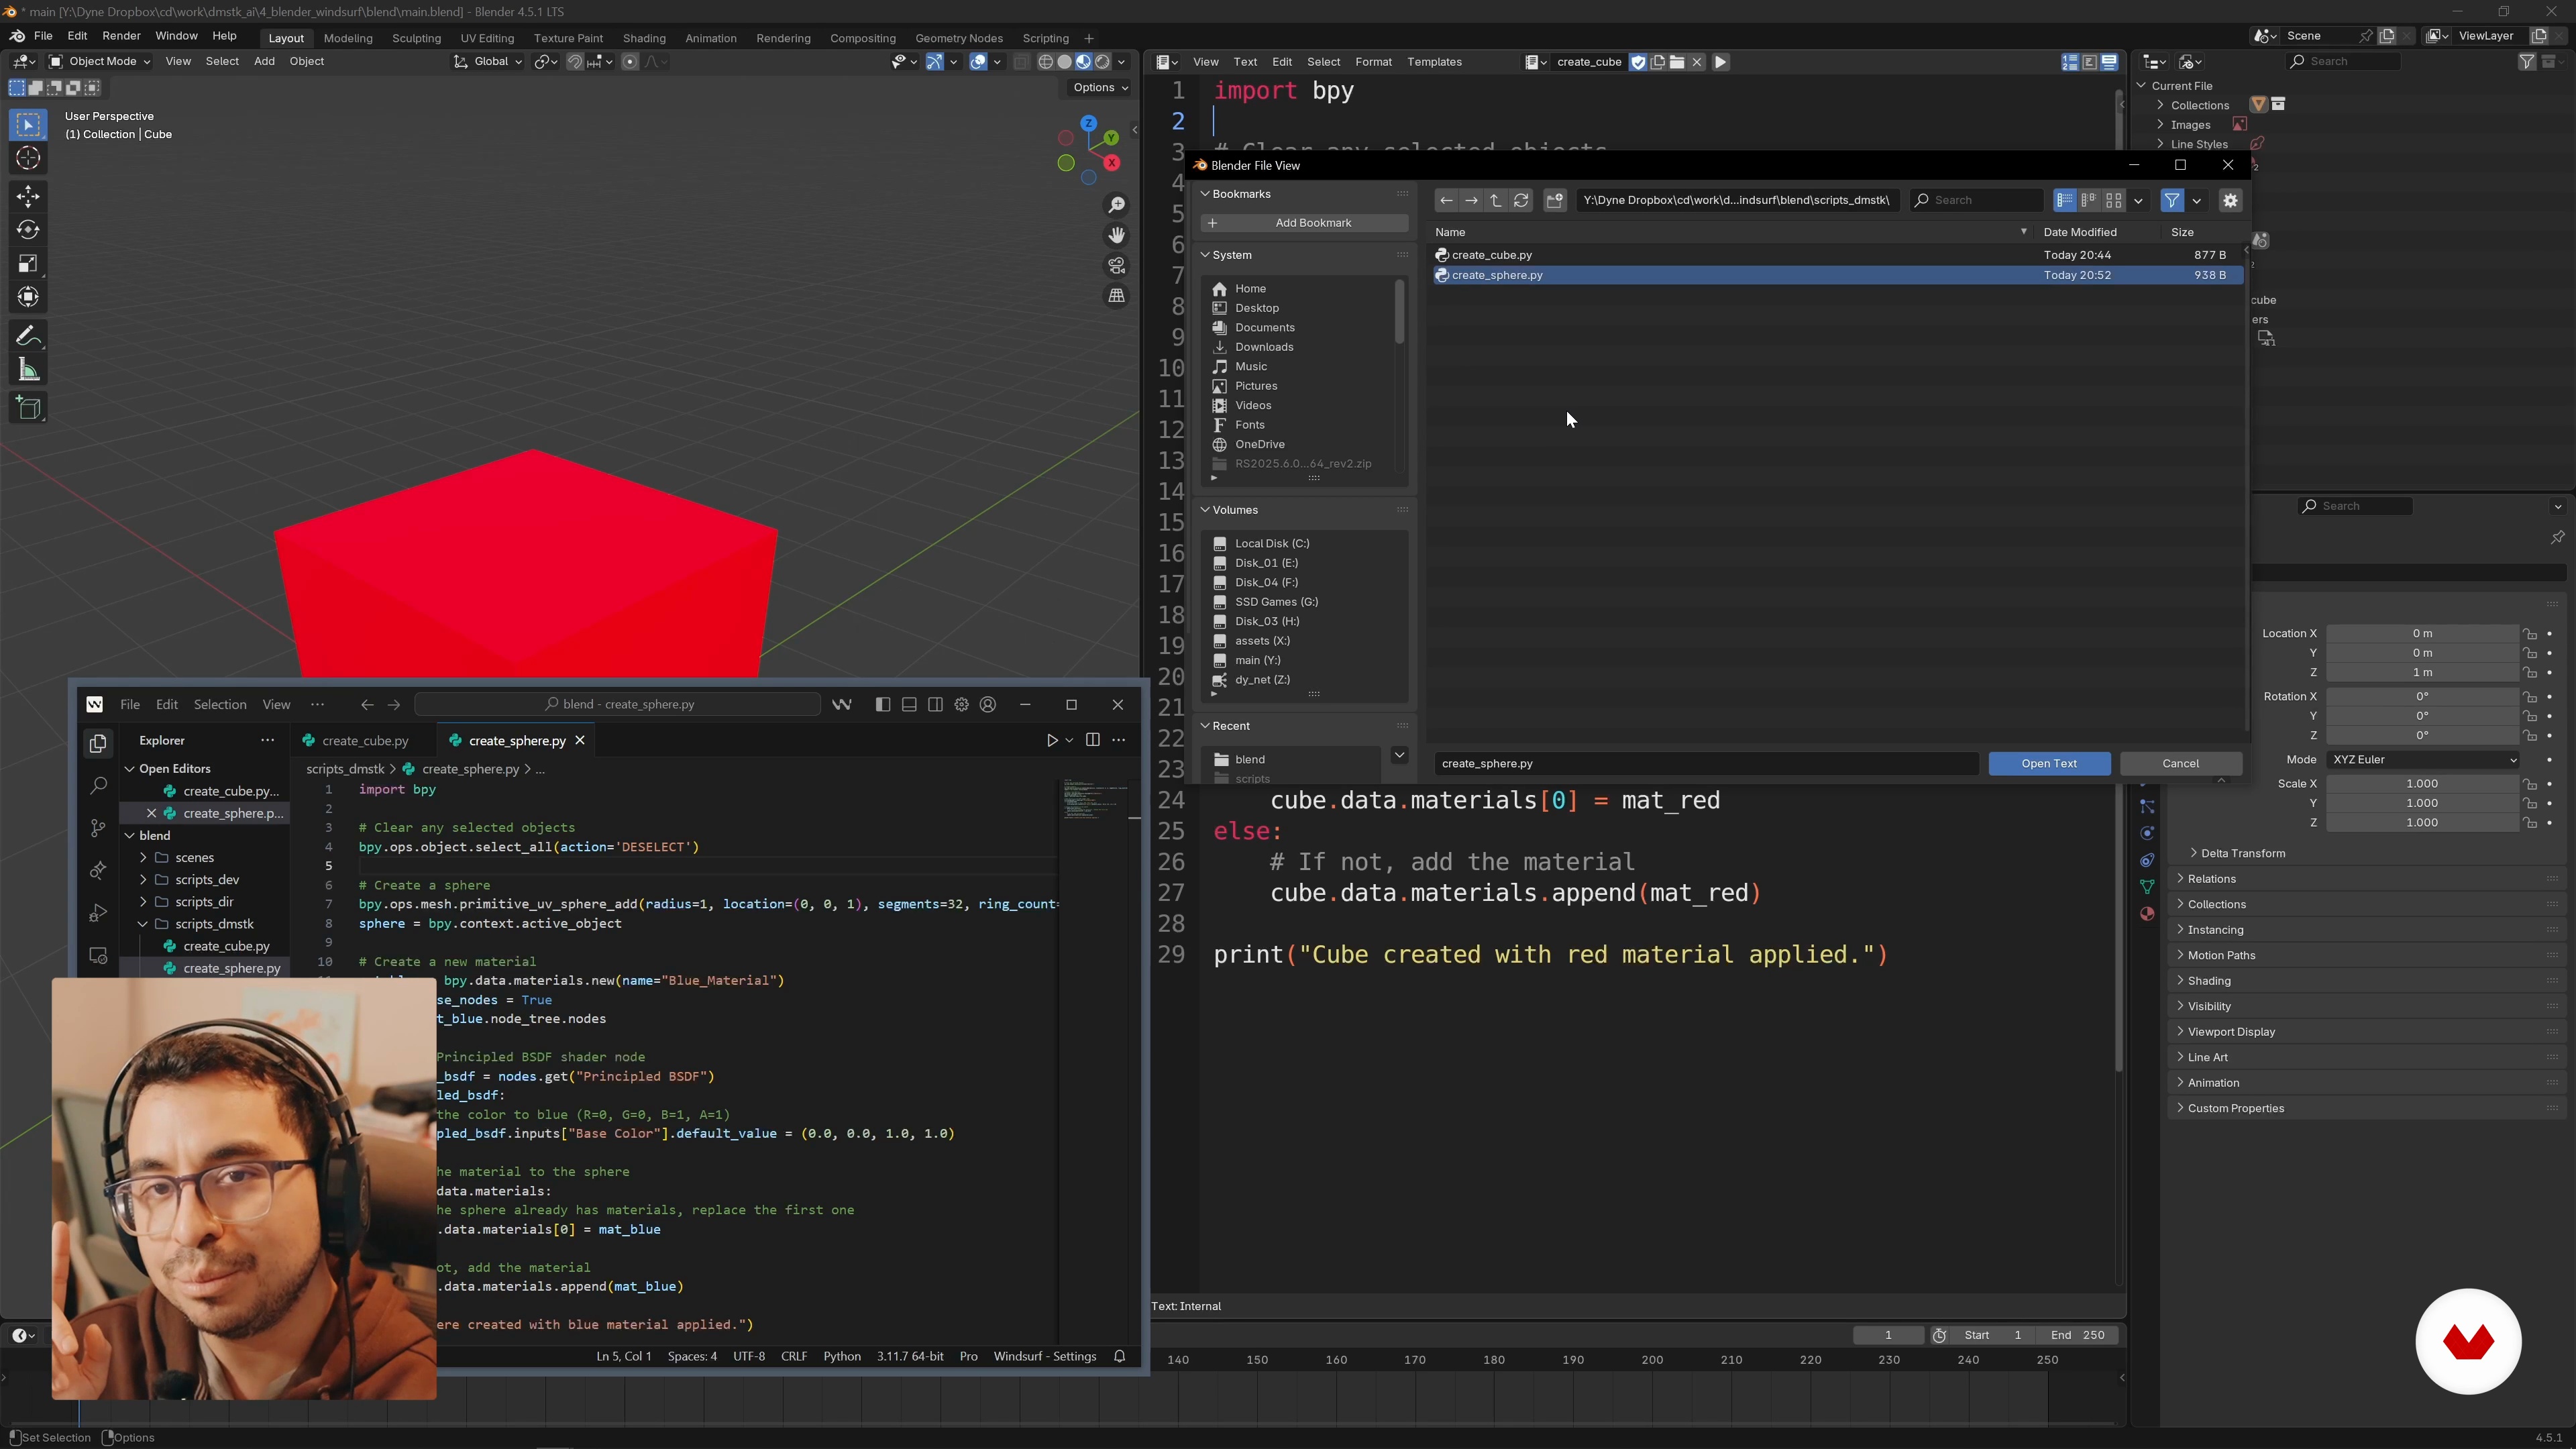
Task: Refresh the file list in File View
Action: click(x=1521, y=200)
